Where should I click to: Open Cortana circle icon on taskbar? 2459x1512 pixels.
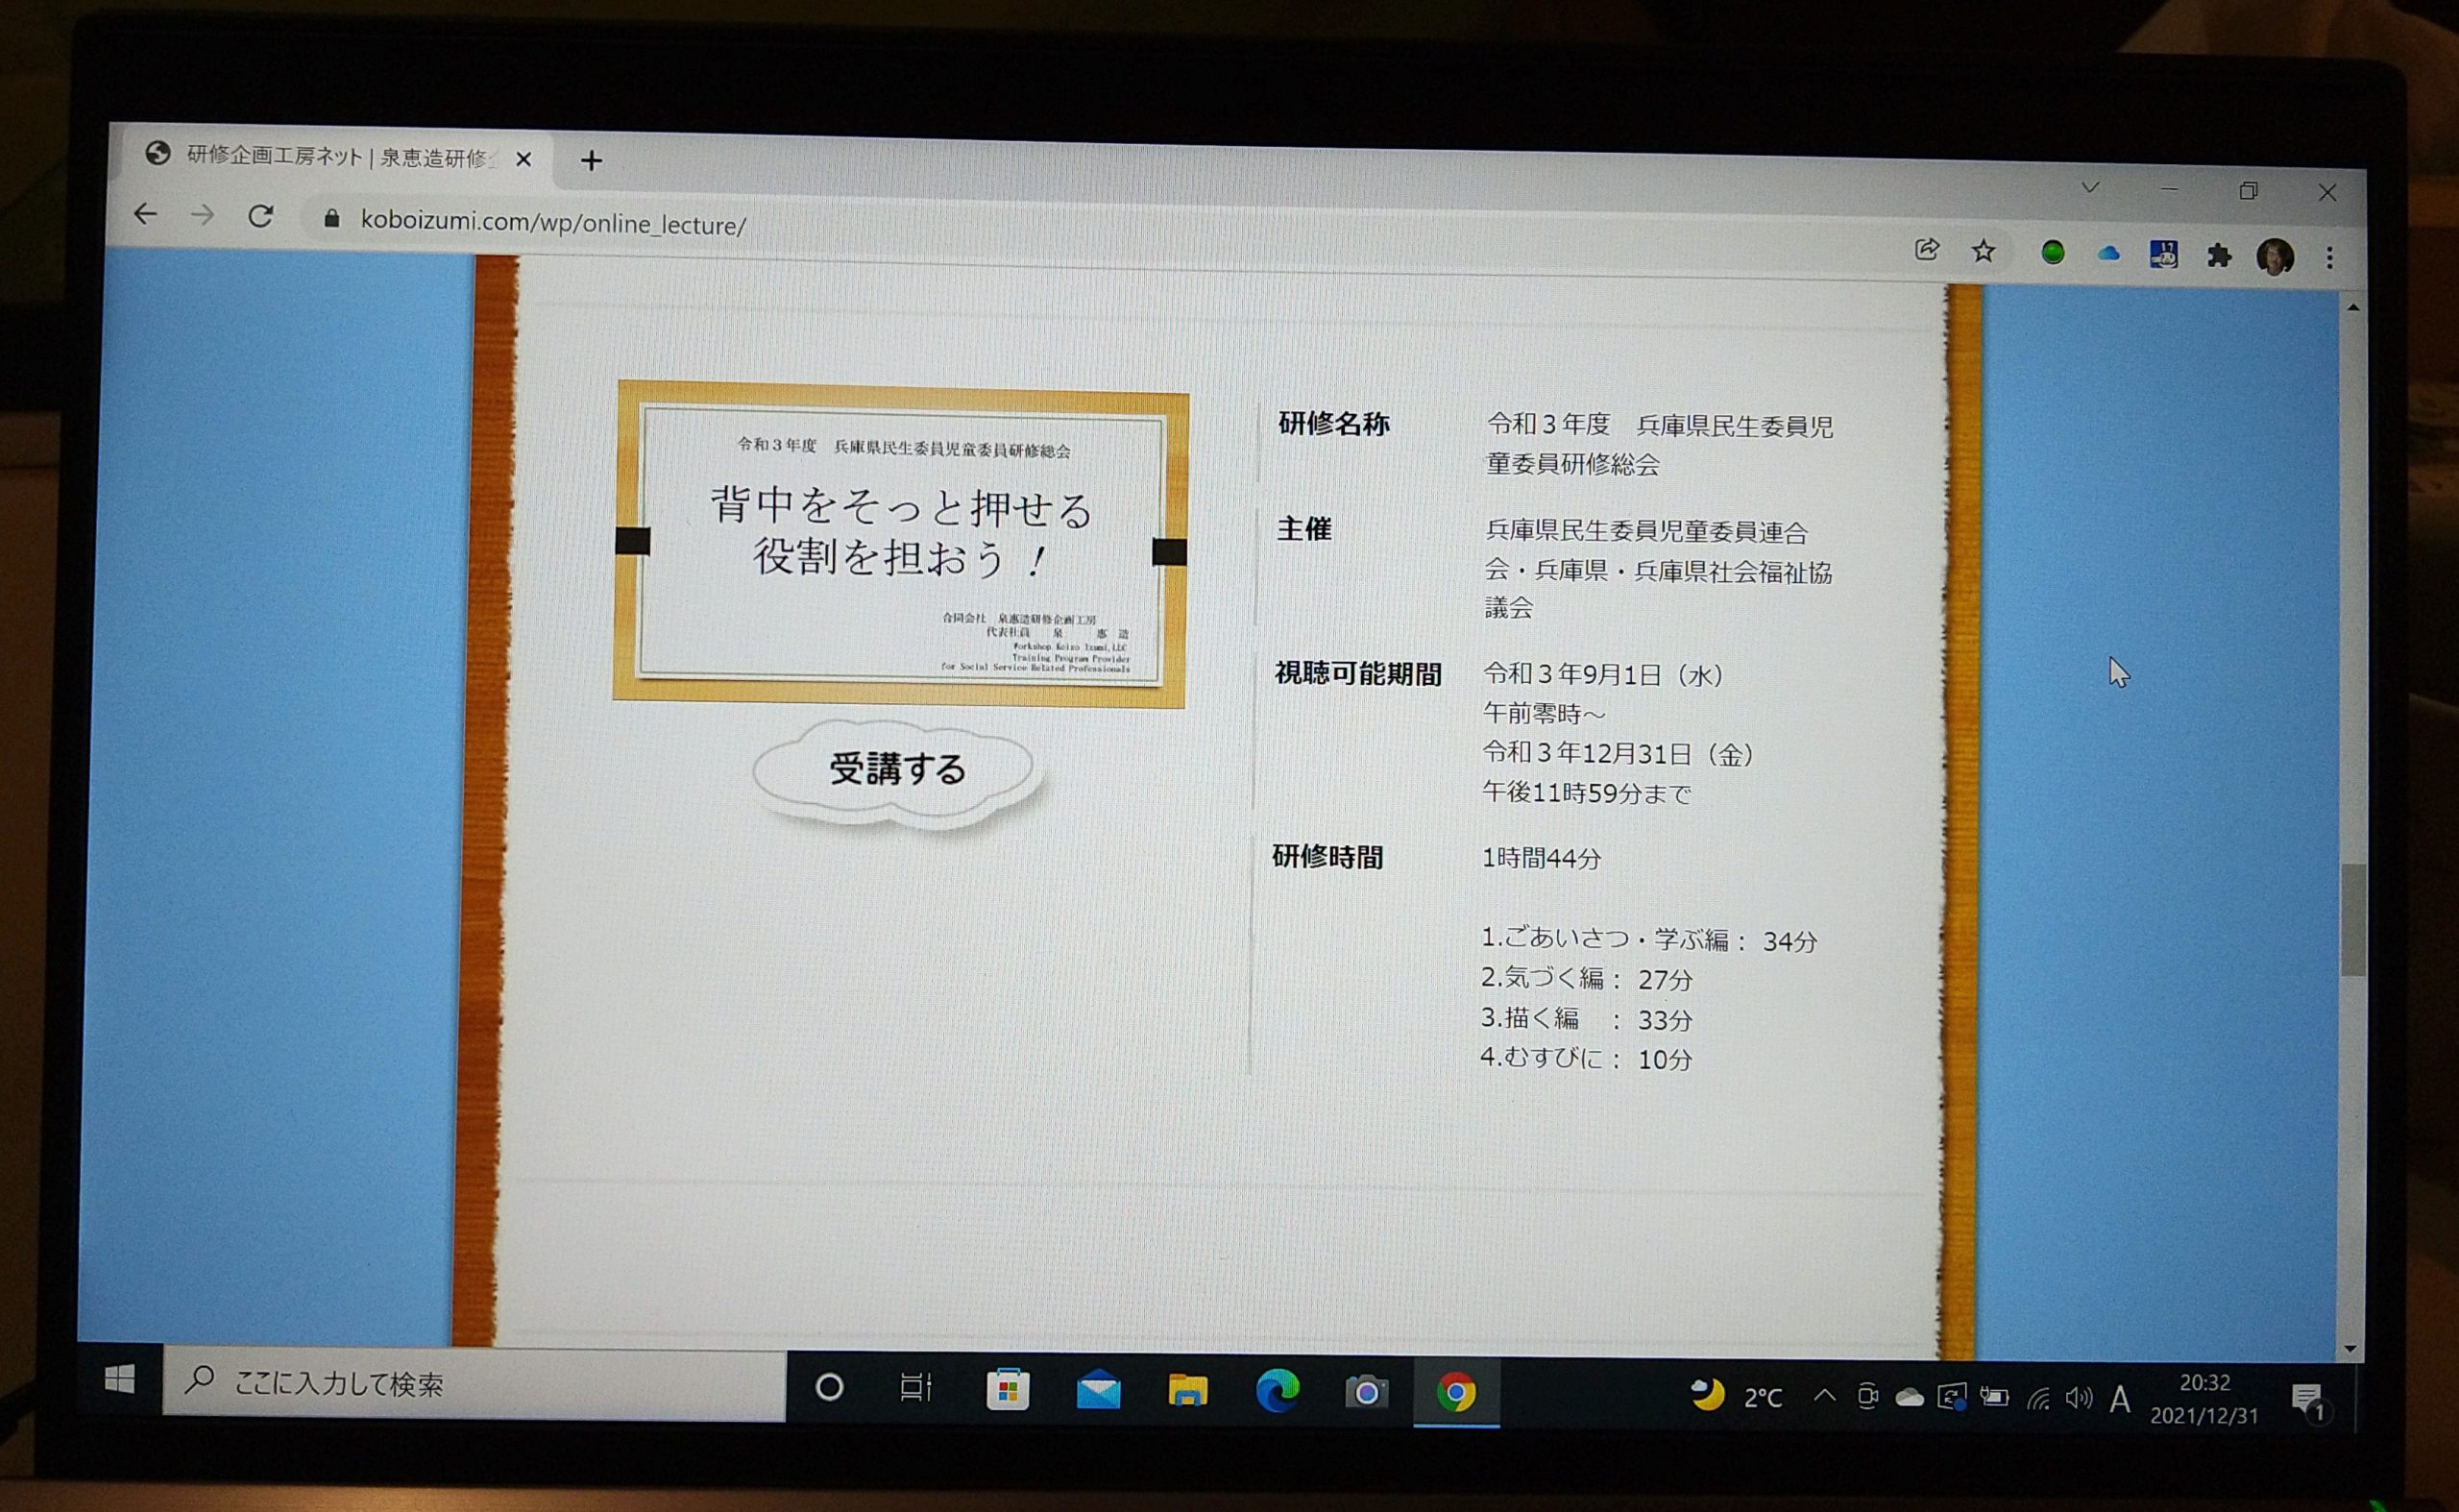[829, 1387]
